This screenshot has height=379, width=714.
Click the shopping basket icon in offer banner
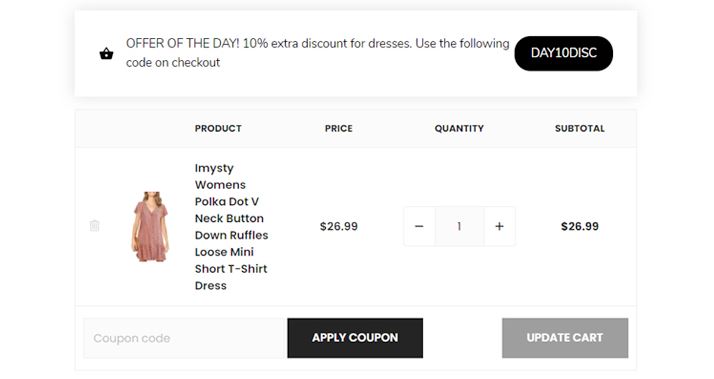click(106, 54)
